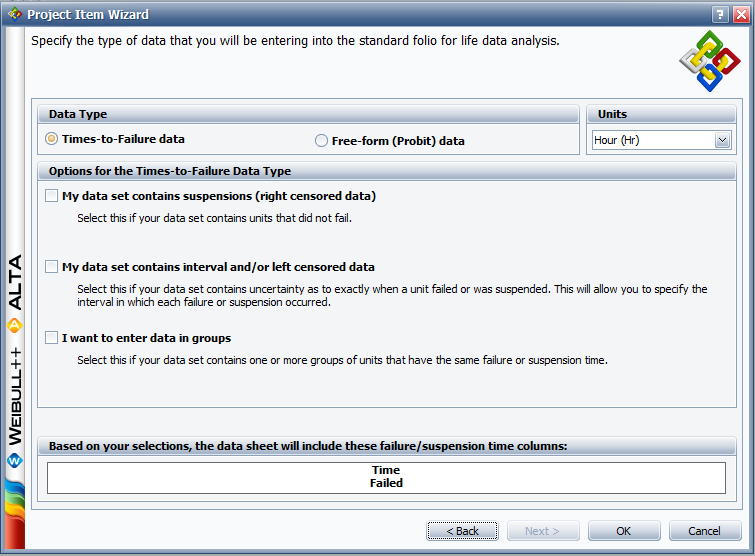Click the Weibull++ blue W icon
This screenshot has width=755, height=556.
(14, 461)
